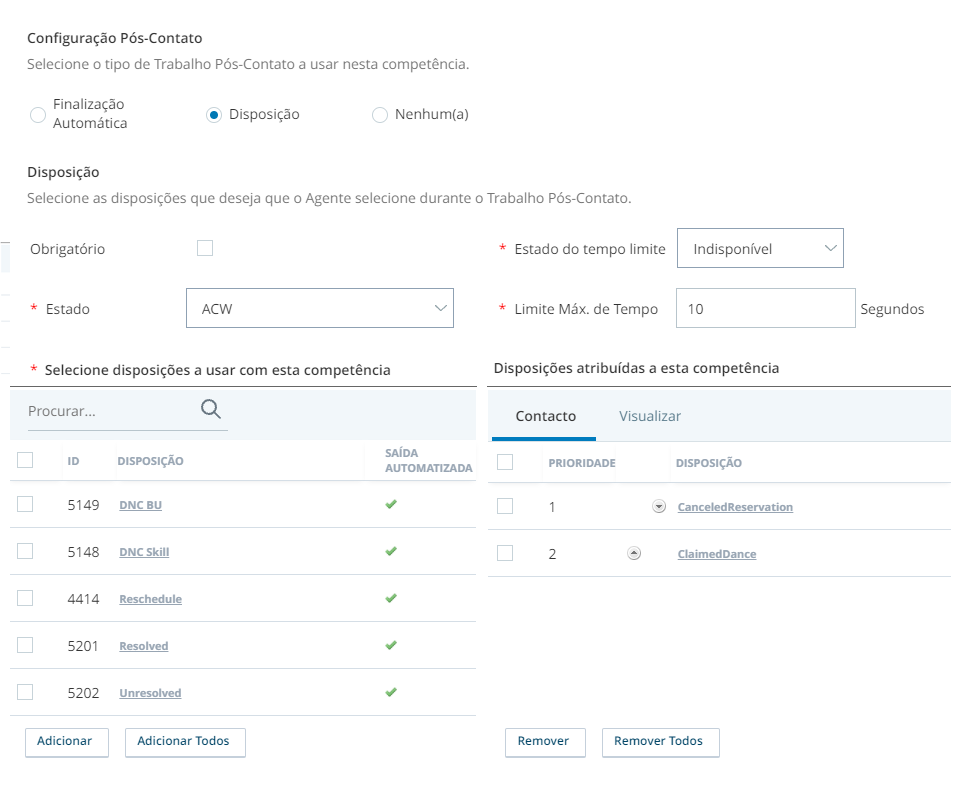Select the Nenhum(a) radio option
The height and width of the screenshot is (792, 963).
coord(380,114)
